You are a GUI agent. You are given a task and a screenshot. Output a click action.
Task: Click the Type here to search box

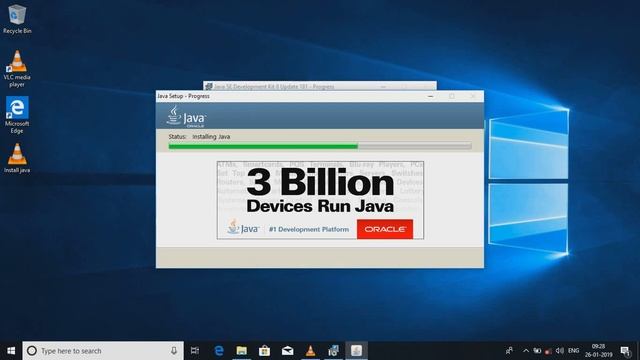(x=103, y=351)
